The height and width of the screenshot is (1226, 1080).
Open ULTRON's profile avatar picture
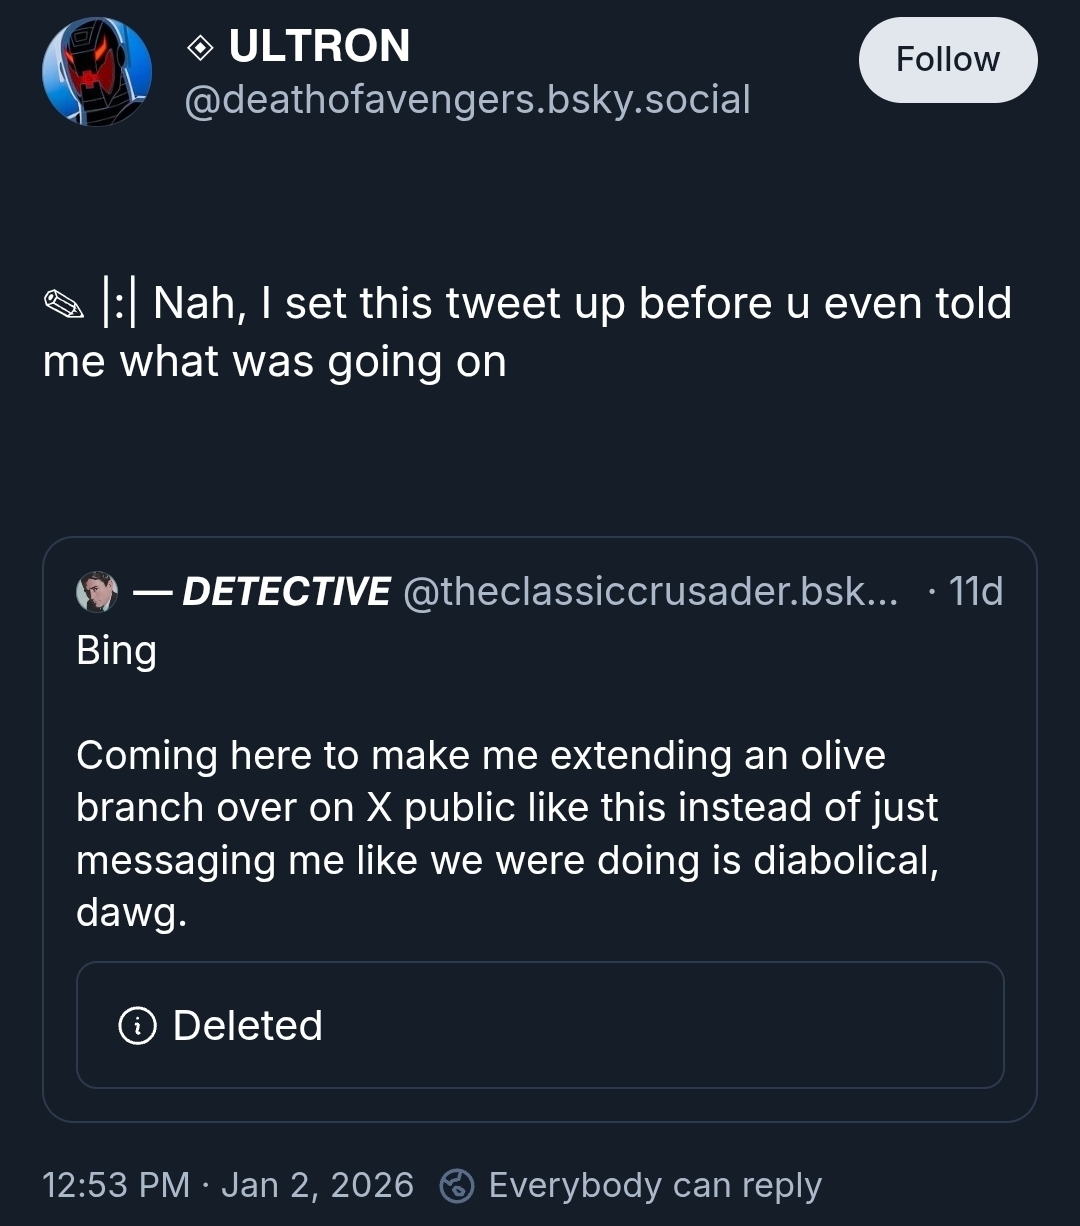[x=97, y=72]
